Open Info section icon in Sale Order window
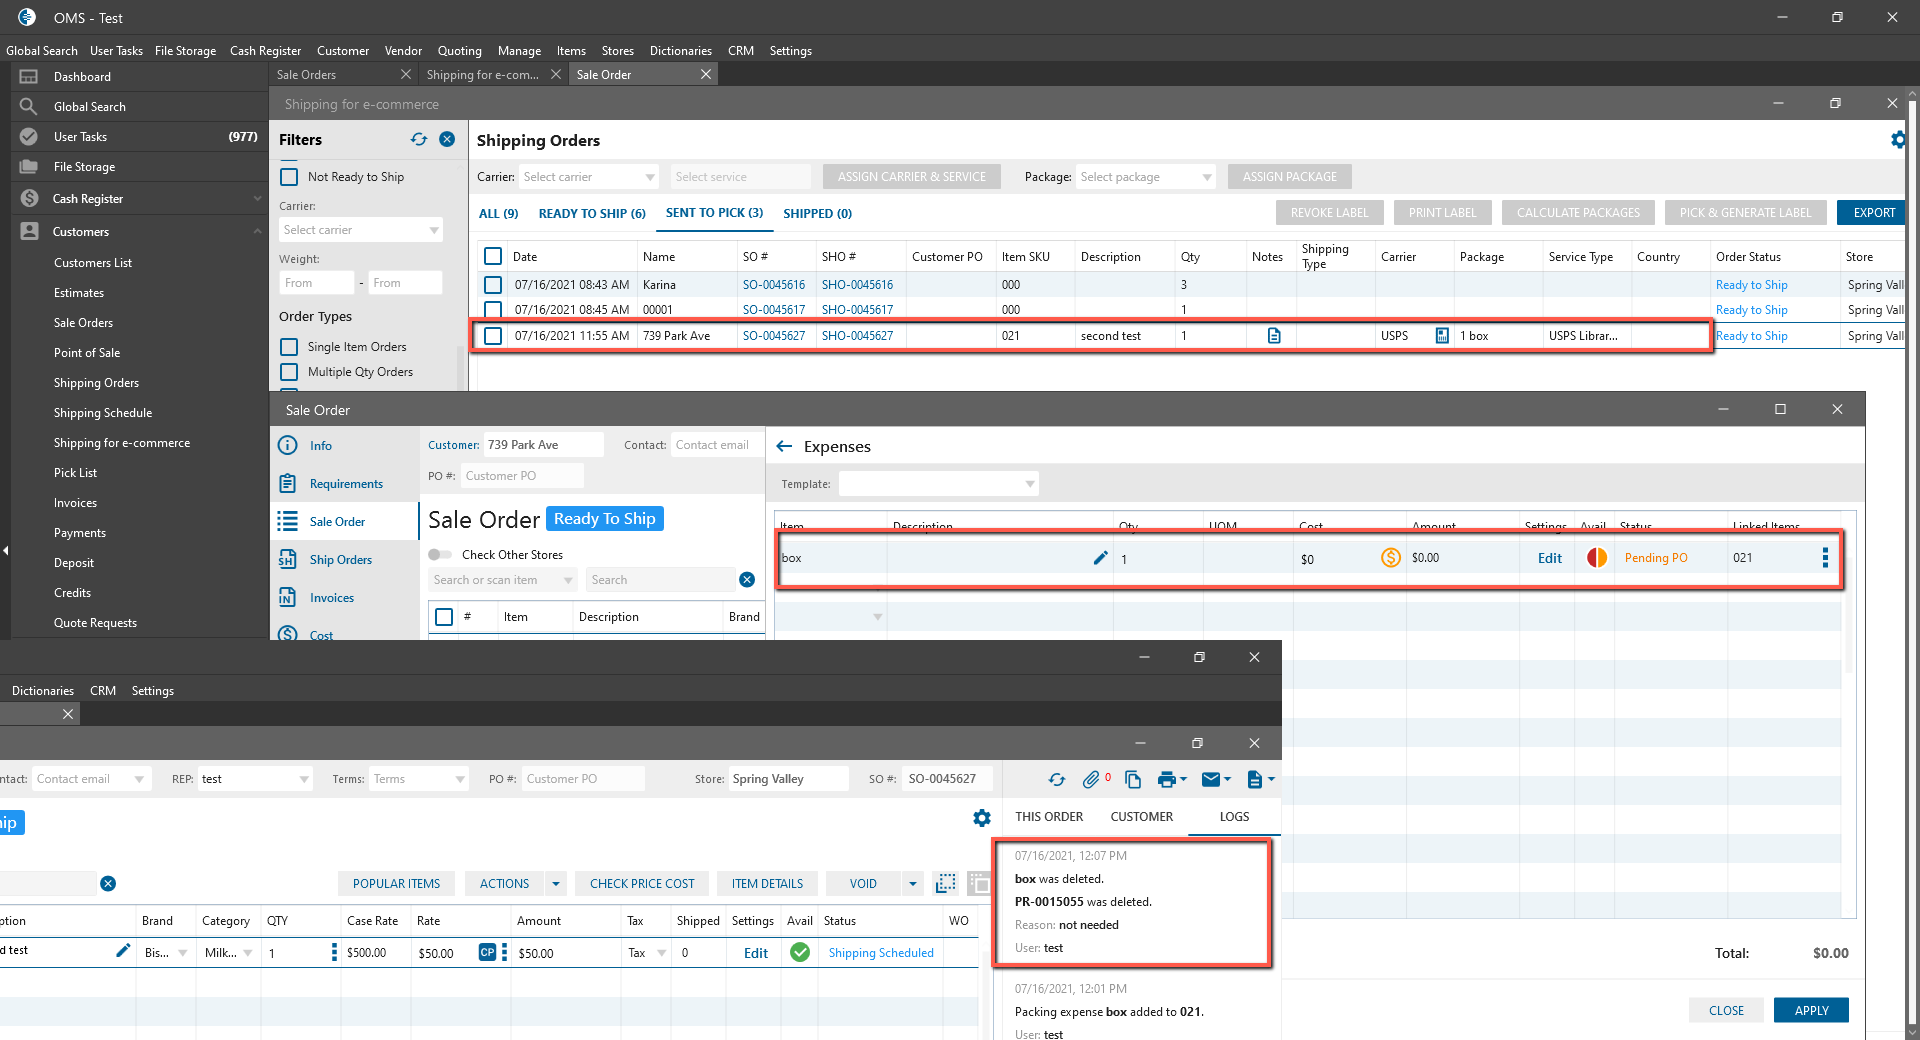 click(x=288, y=446)
